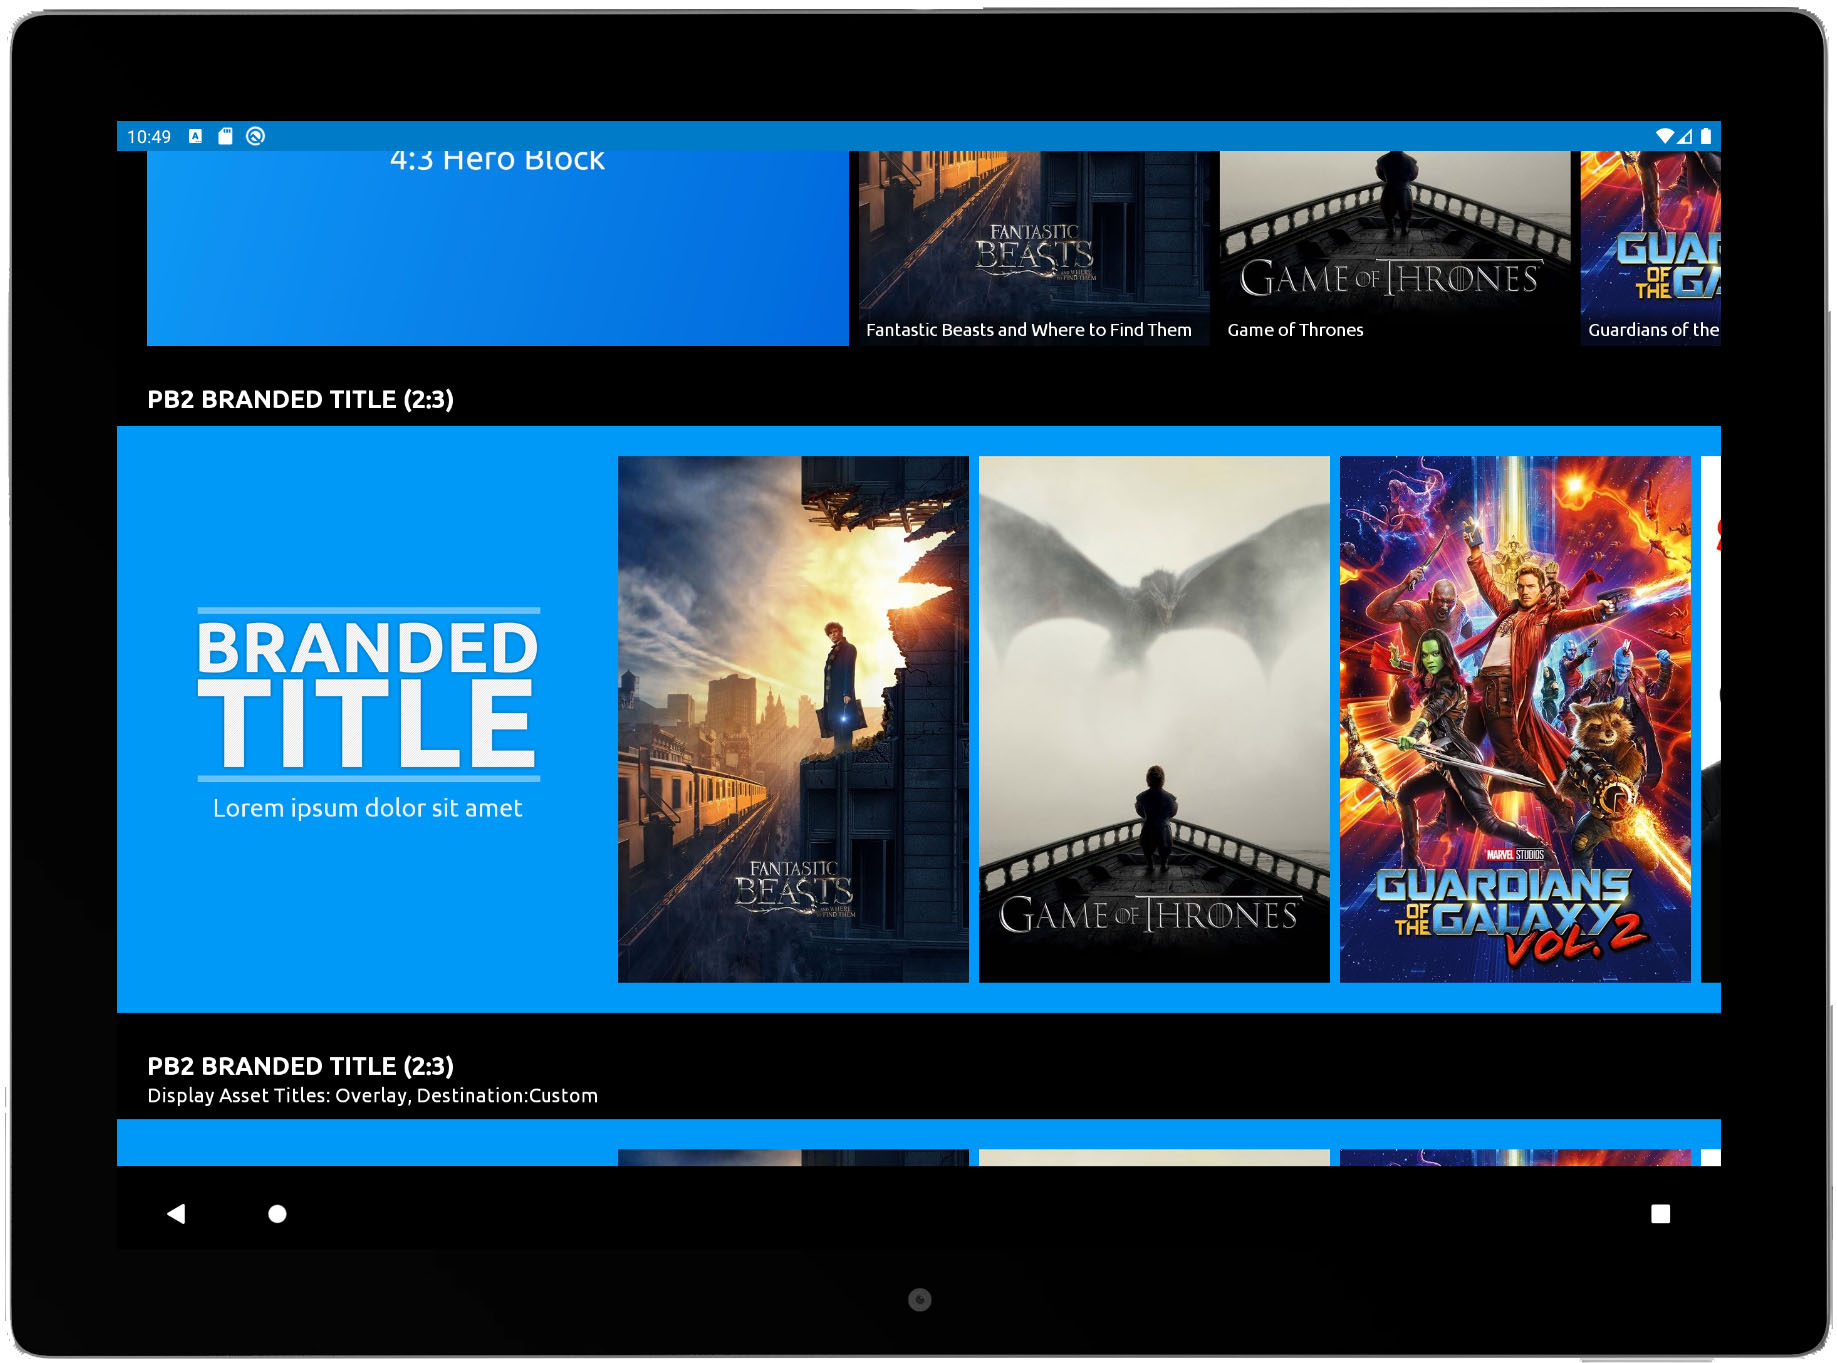The image size is (1837, 1363).
Task: Tap the Wi-Fi status icon
Action: click(x=1664, y=136)
